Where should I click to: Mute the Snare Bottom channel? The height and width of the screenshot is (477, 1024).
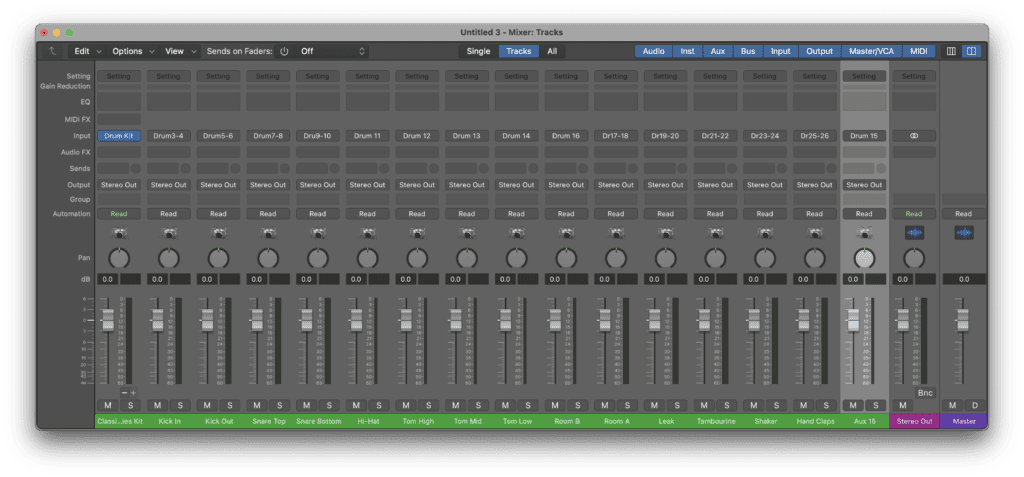pyautogui.click(x=306, y=406)
